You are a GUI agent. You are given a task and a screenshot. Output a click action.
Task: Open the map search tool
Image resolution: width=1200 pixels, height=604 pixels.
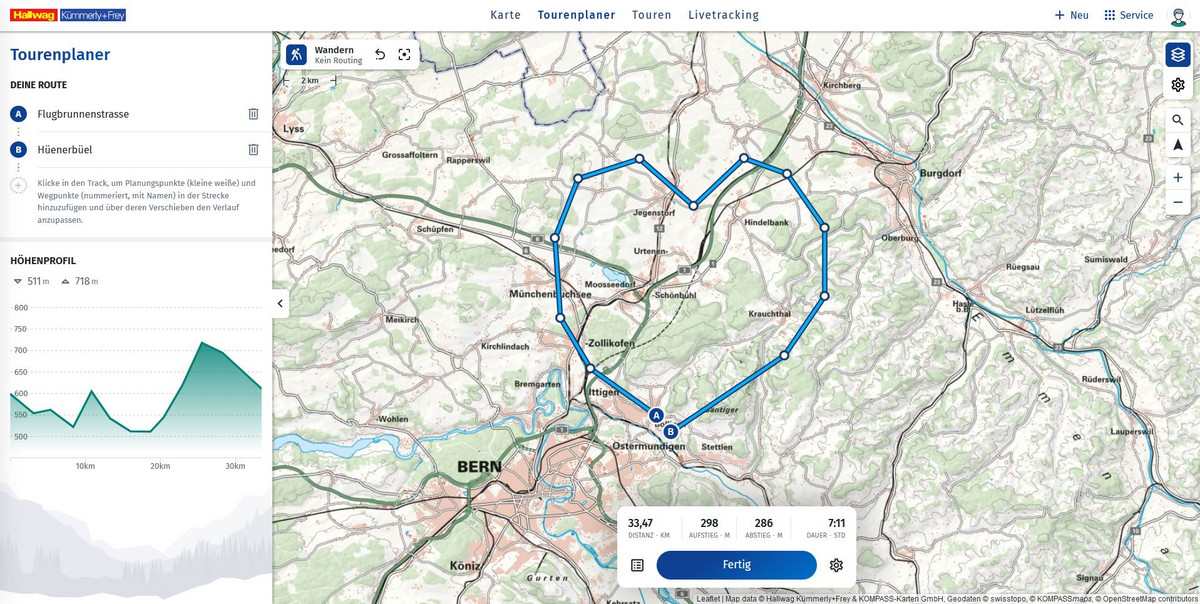[1178, 120]
